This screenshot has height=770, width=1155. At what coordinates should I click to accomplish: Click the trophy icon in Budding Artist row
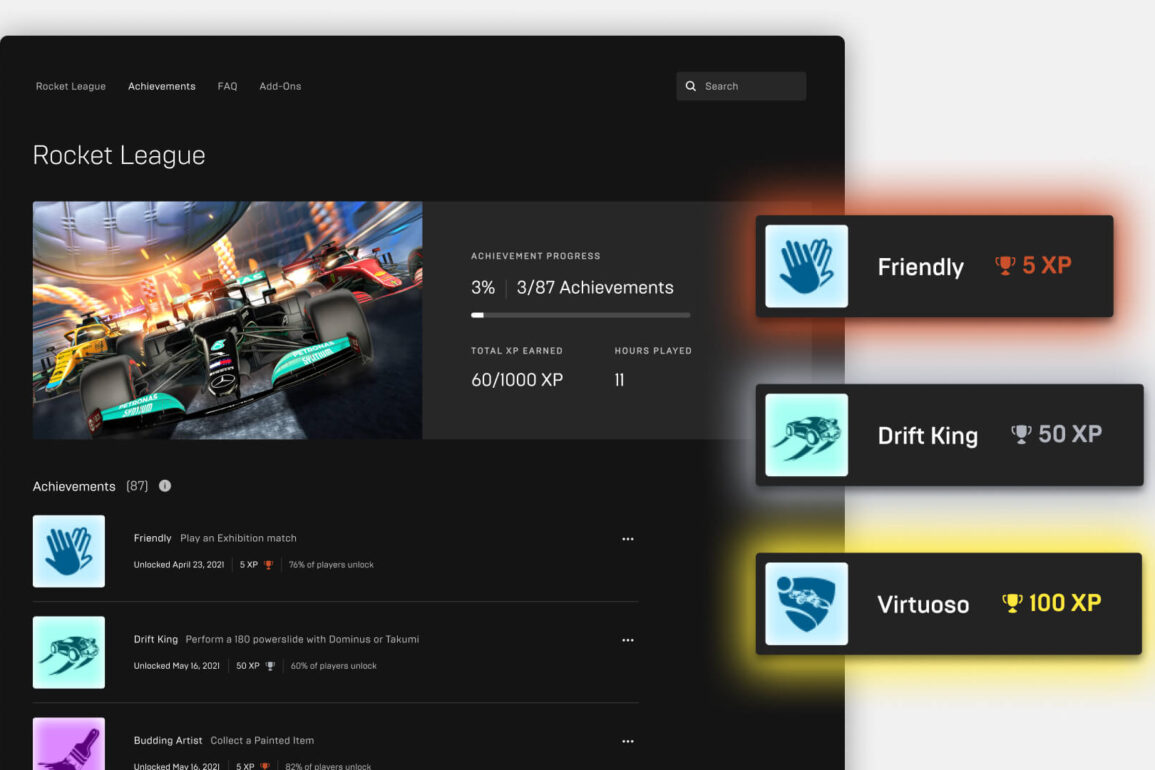pos(265,766)
